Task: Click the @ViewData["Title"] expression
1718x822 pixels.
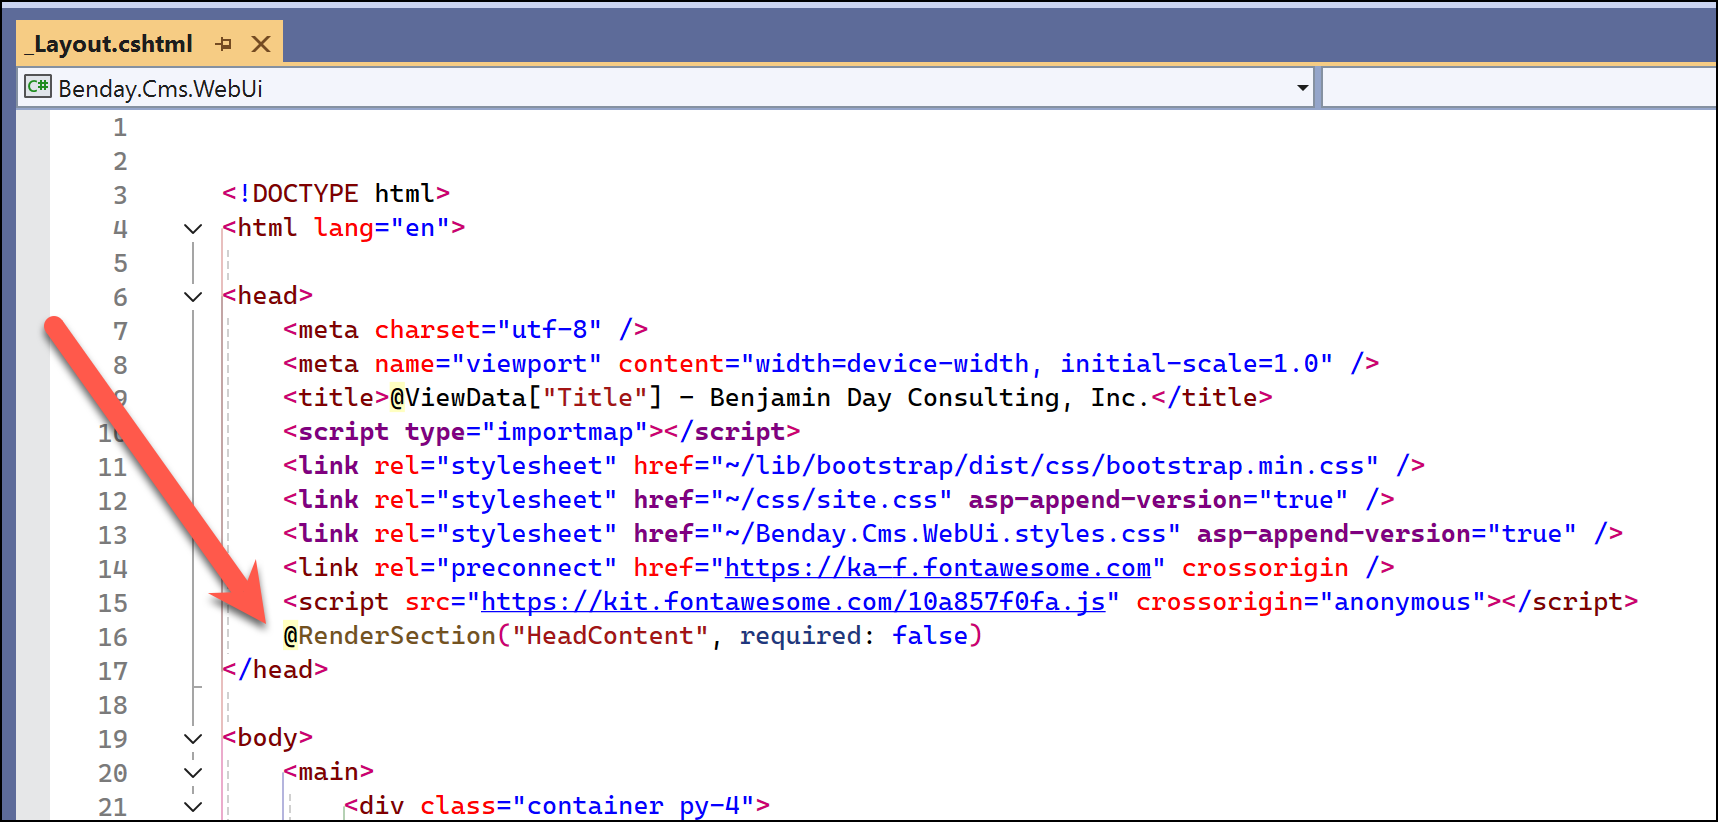Action: (526, 398)
